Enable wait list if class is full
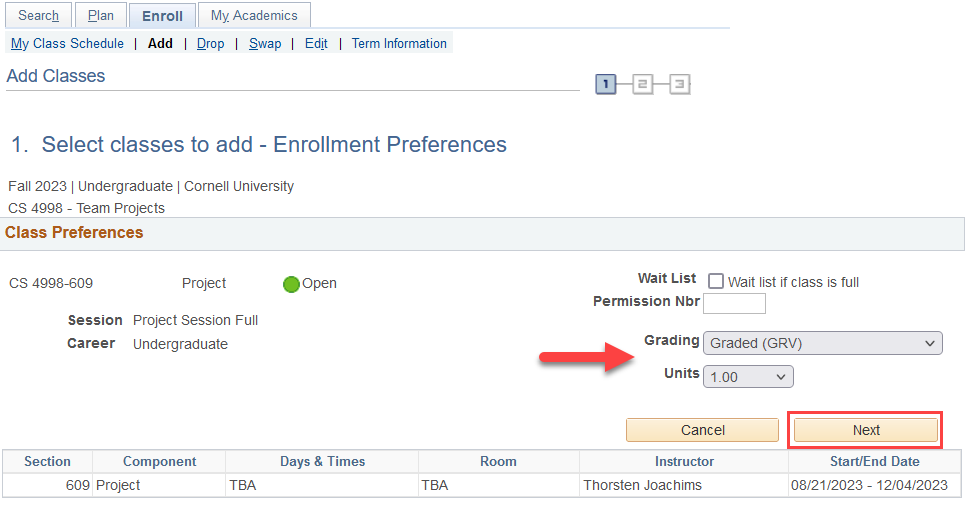The height and width of the screenshot is (515, 967). pos(716,282)
